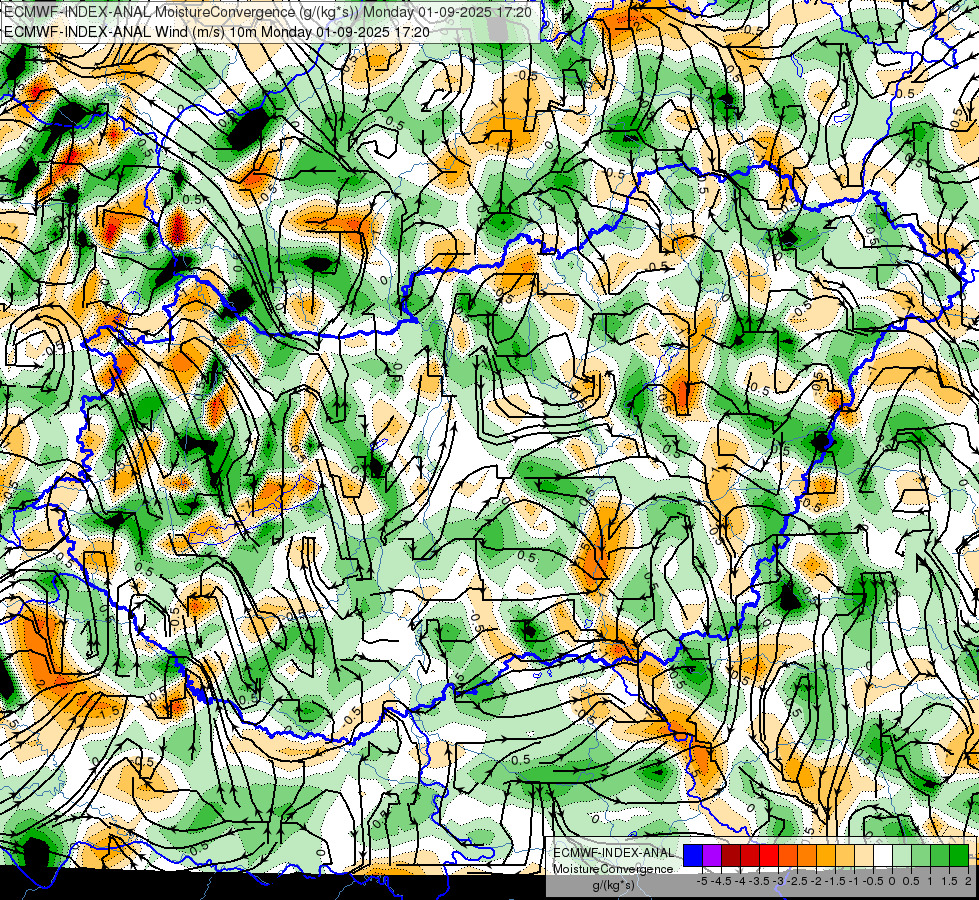Click the white legend swatch
The image size is (979, 900).
click(x=883, y=855)
